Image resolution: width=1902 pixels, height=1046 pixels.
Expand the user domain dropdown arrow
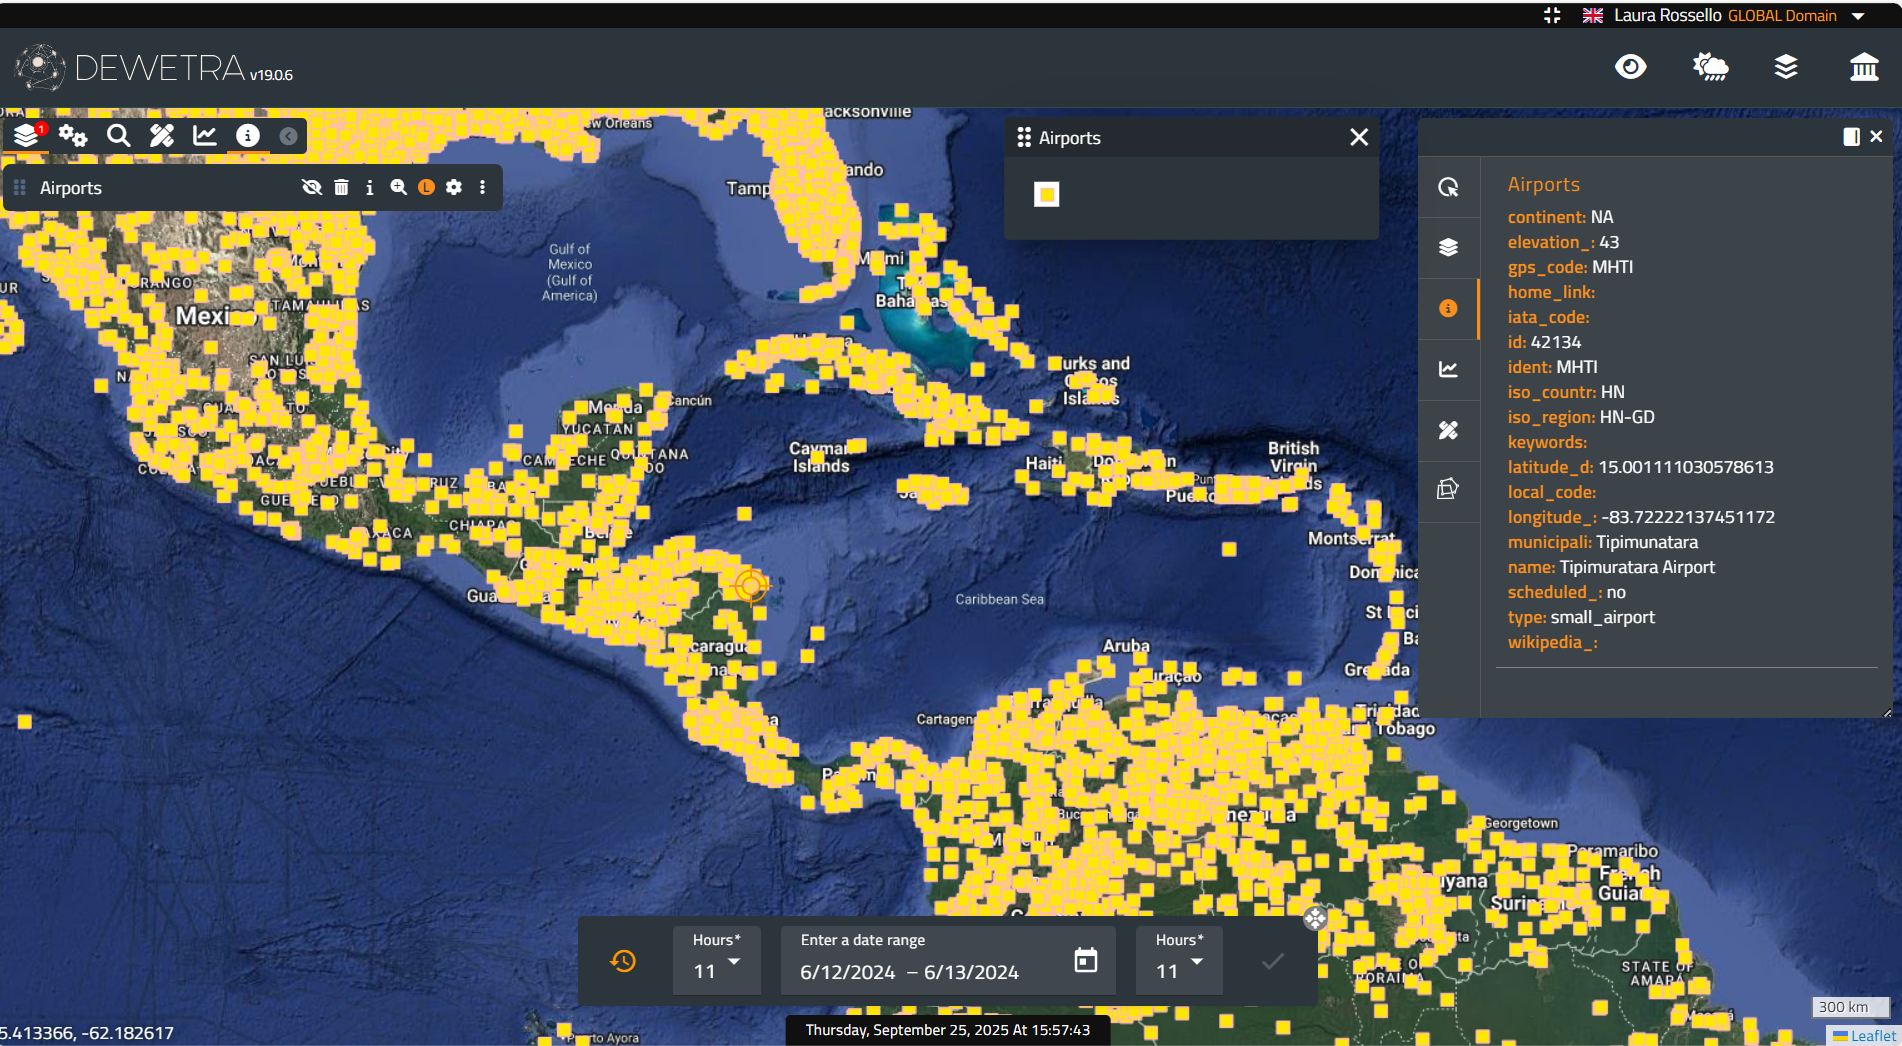pyautogui.click(x=1858, y=16)
